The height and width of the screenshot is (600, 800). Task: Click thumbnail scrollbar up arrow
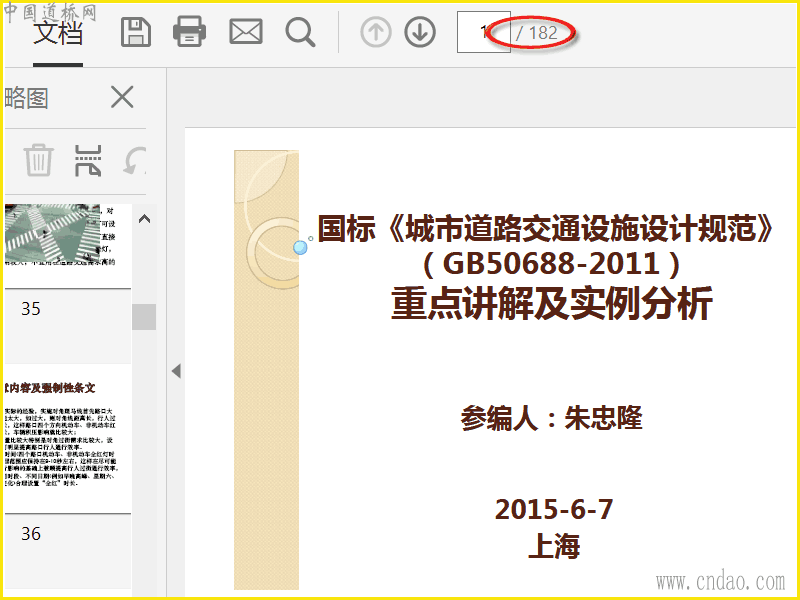click(144, 219)
